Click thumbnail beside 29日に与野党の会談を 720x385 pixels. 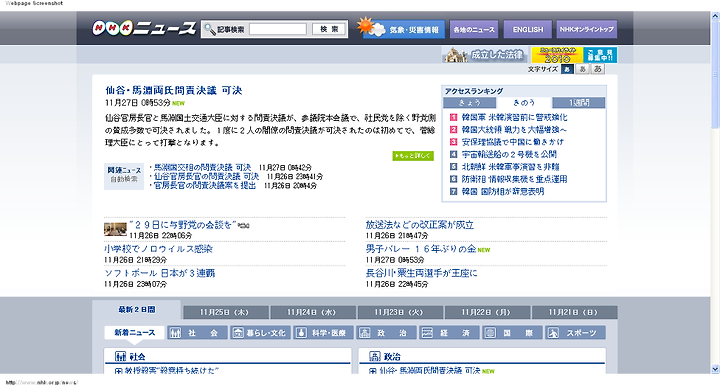[x=115, y=229]
